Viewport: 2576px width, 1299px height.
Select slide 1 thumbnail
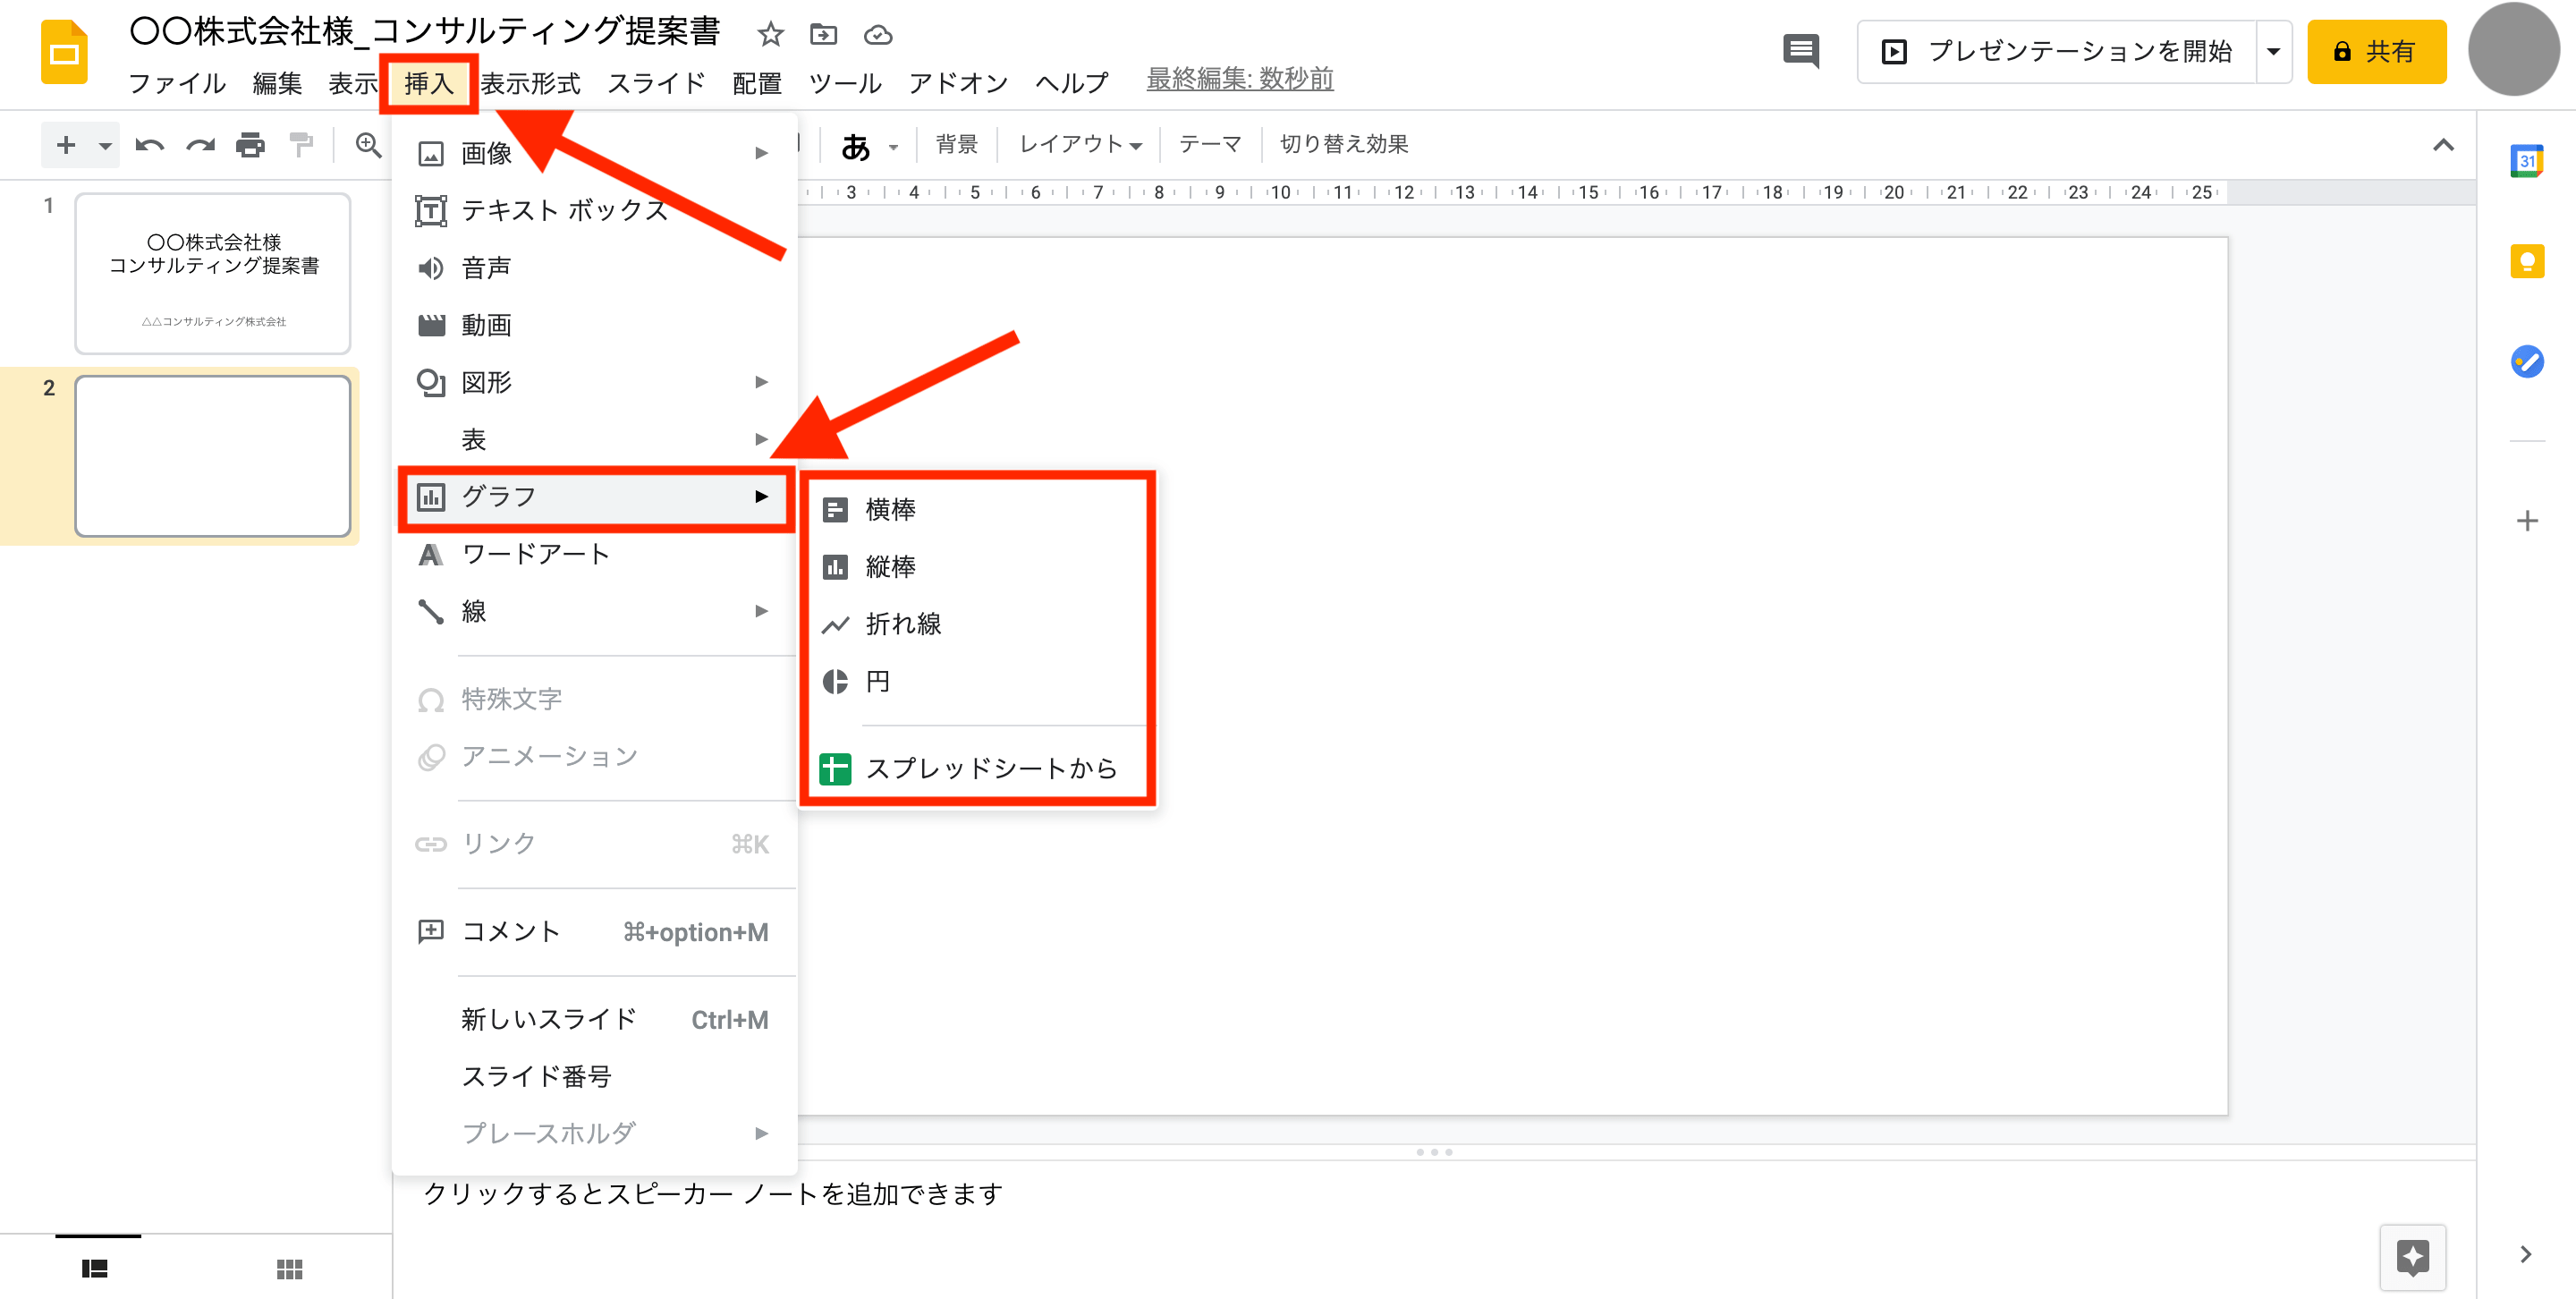[x=213, y=273]
